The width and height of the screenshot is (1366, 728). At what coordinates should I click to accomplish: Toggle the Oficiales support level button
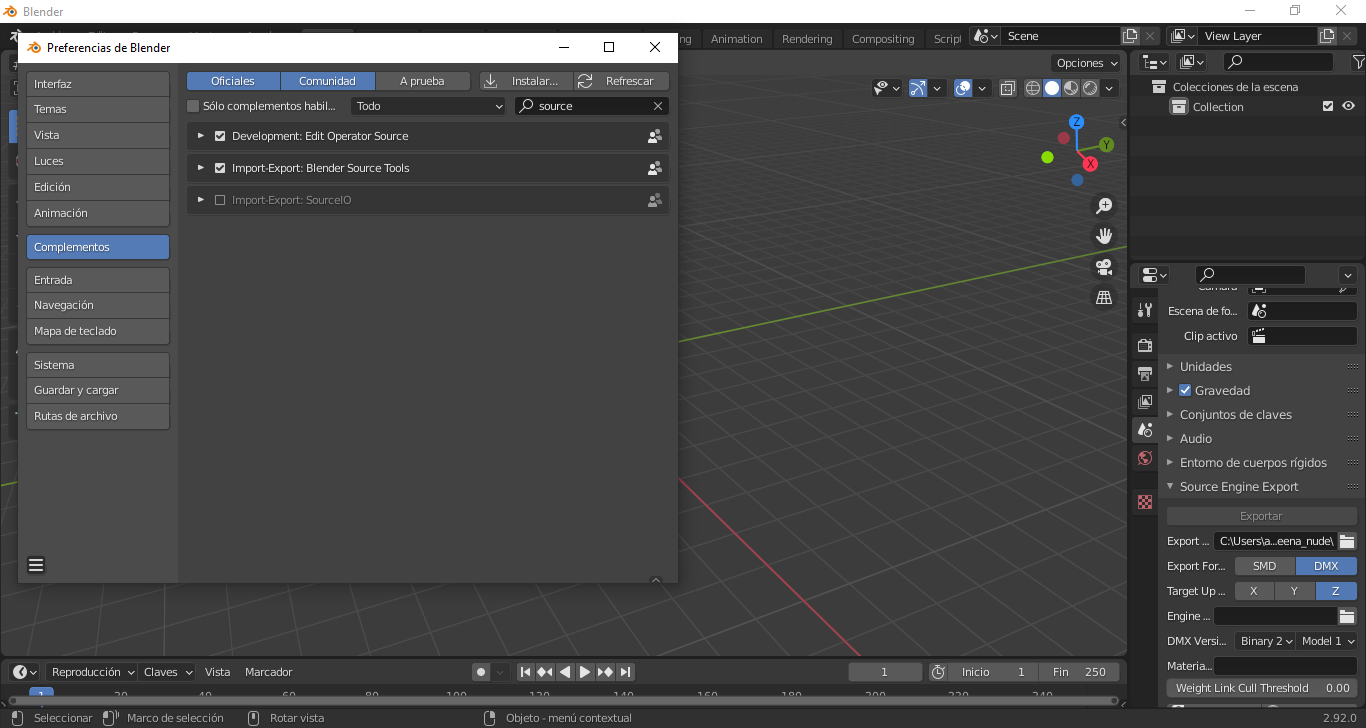pyautogui.click(x=233, y=81)
